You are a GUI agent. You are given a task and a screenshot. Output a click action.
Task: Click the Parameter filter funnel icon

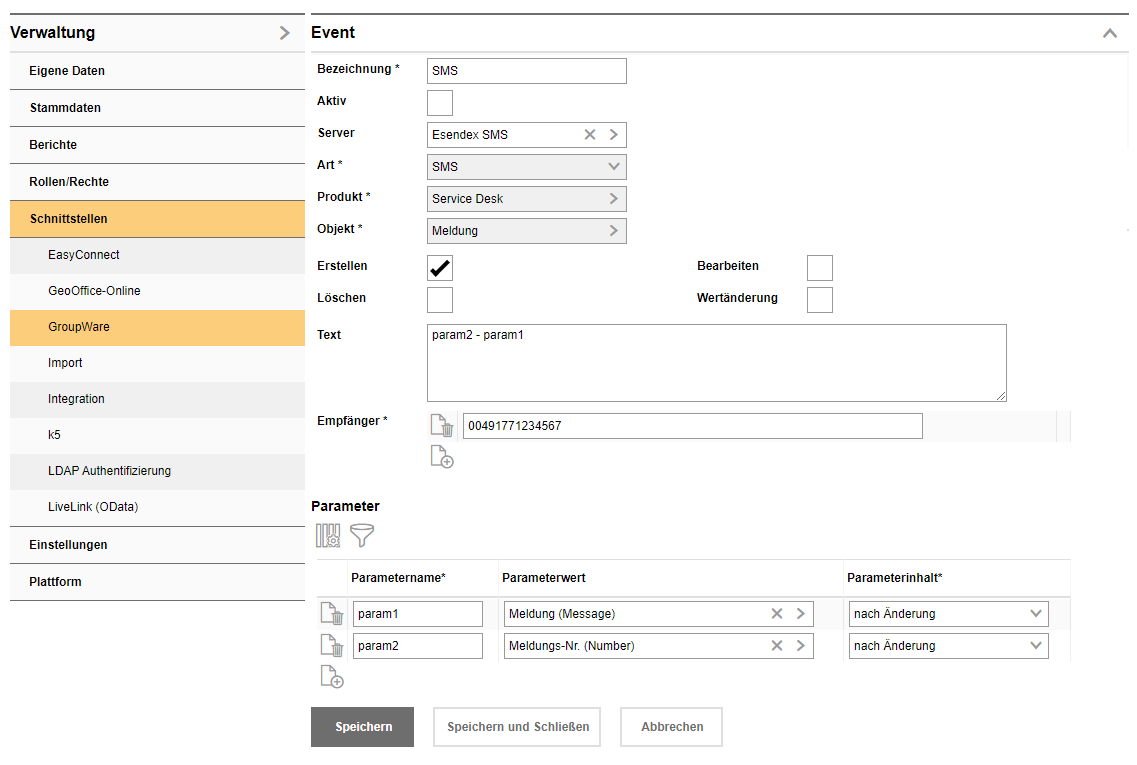(x=362, y=536)
